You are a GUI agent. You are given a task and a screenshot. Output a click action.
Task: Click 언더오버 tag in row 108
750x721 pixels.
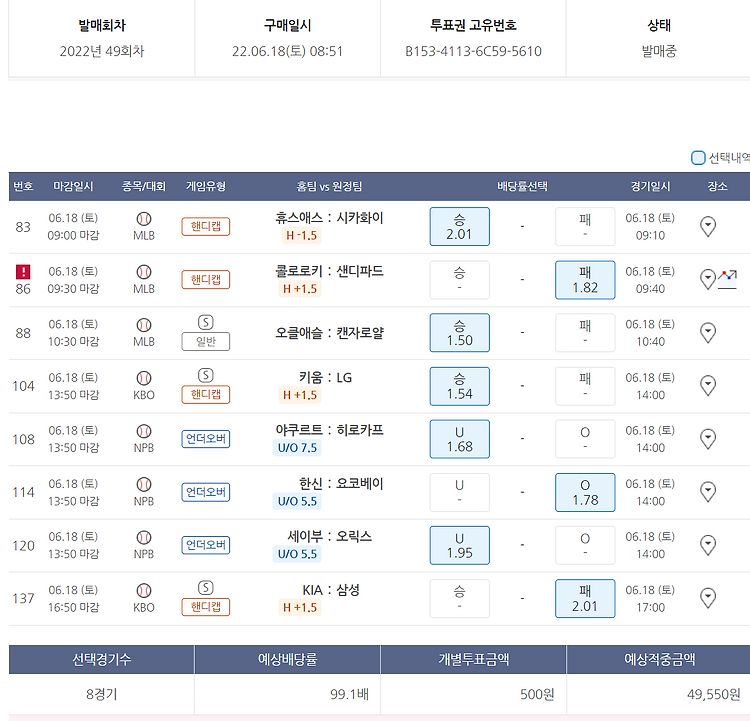point(206,439)
